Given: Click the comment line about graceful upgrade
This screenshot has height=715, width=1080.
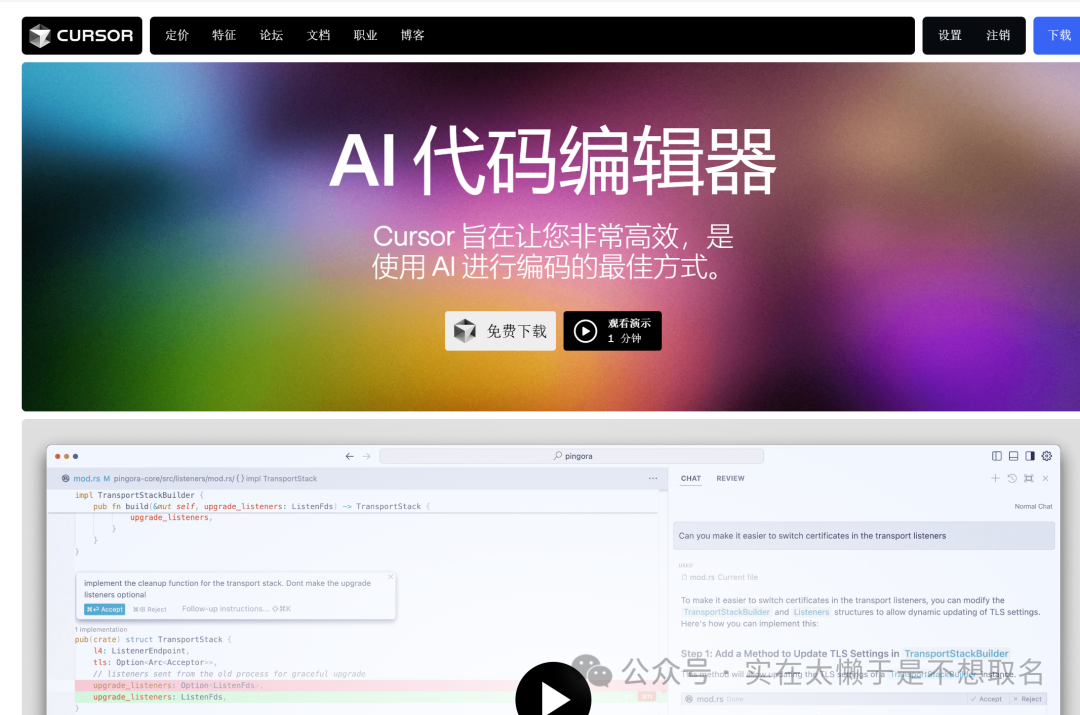Looking at the screenshot, I should pyautogui.click(x=229, y=674).
